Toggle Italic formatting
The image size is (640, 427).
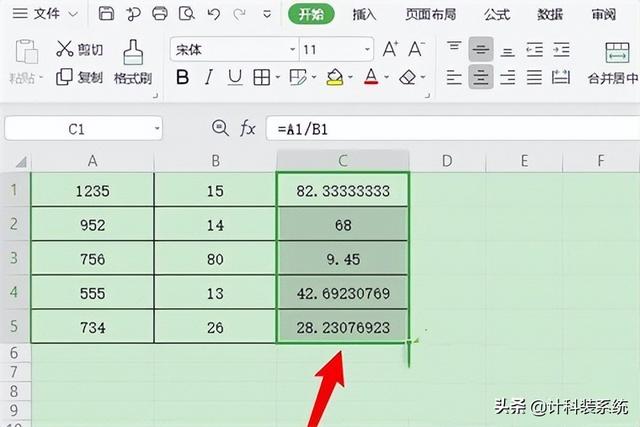[208, 77]
